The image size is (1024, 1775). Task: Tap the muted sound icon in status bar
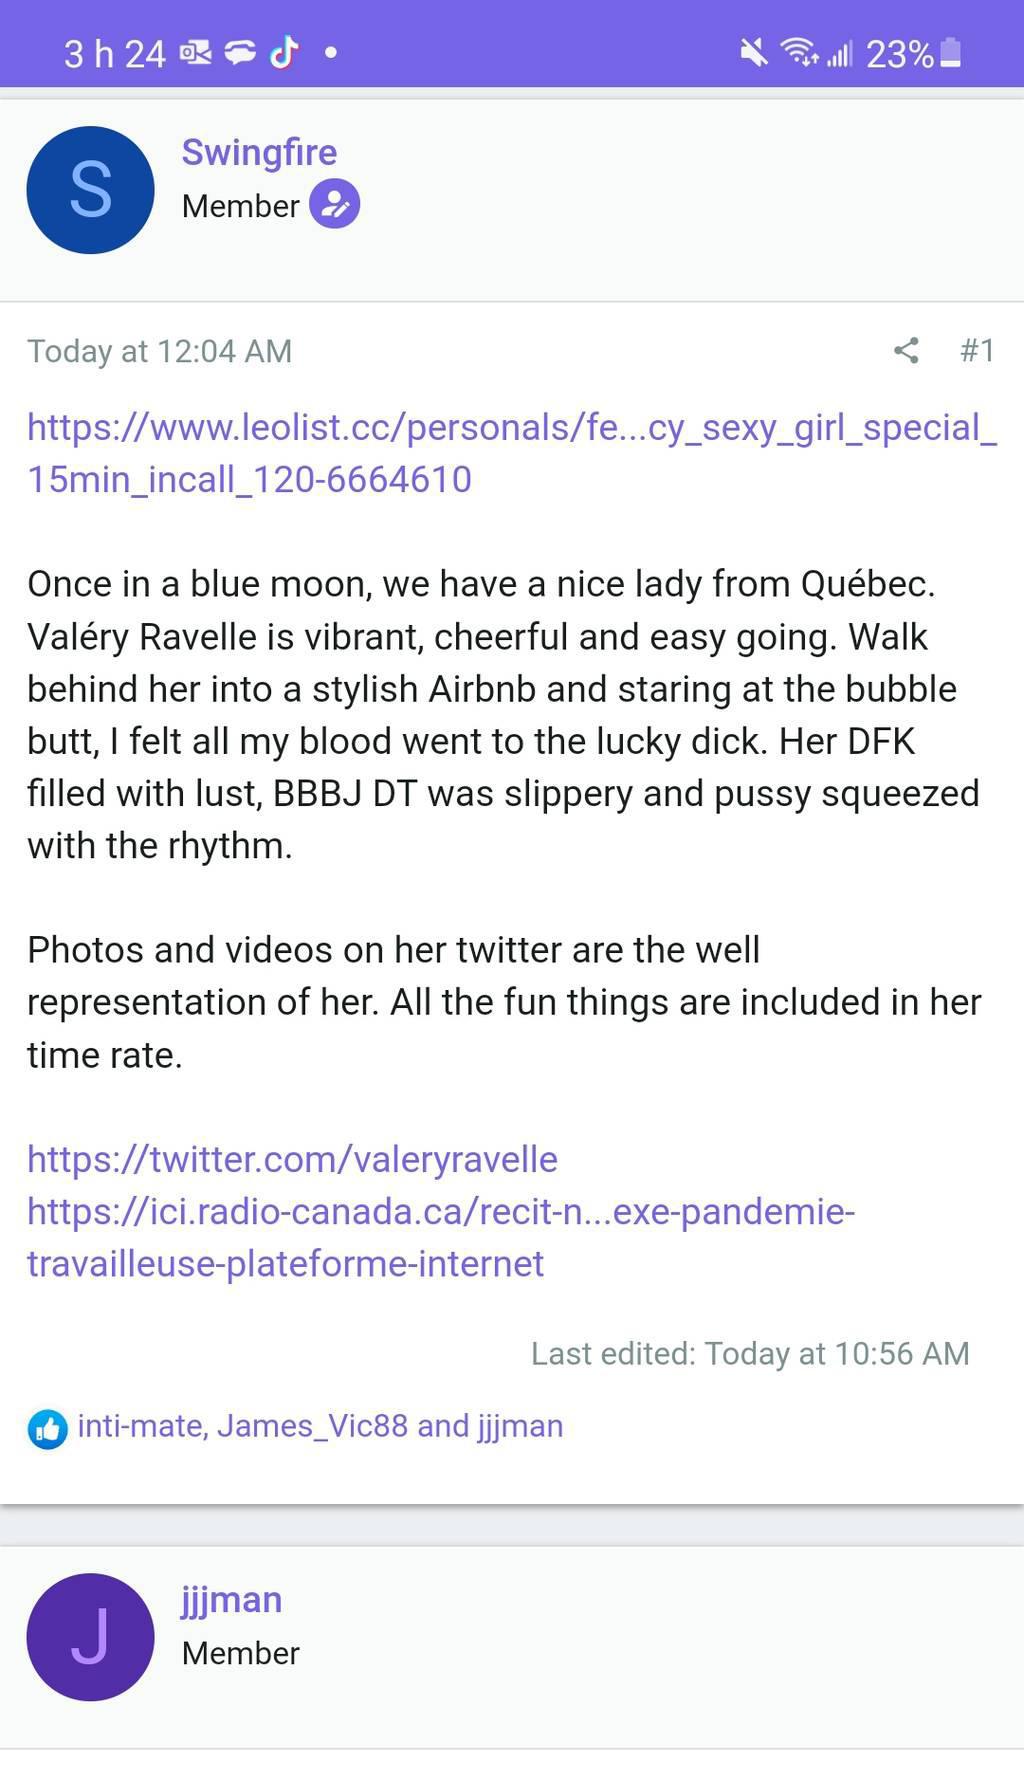coord(754,52)
